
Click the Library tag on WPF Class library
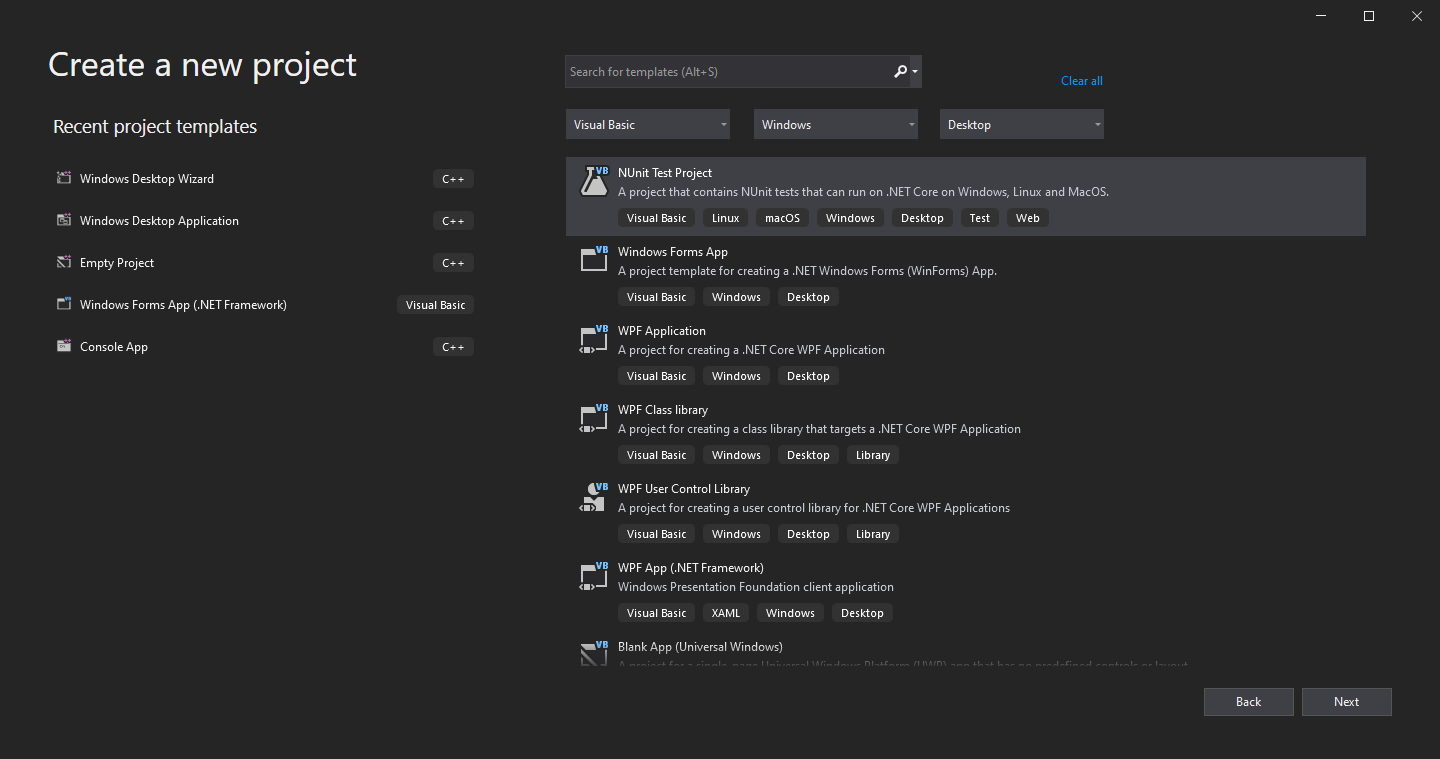(x=873, y=455)
